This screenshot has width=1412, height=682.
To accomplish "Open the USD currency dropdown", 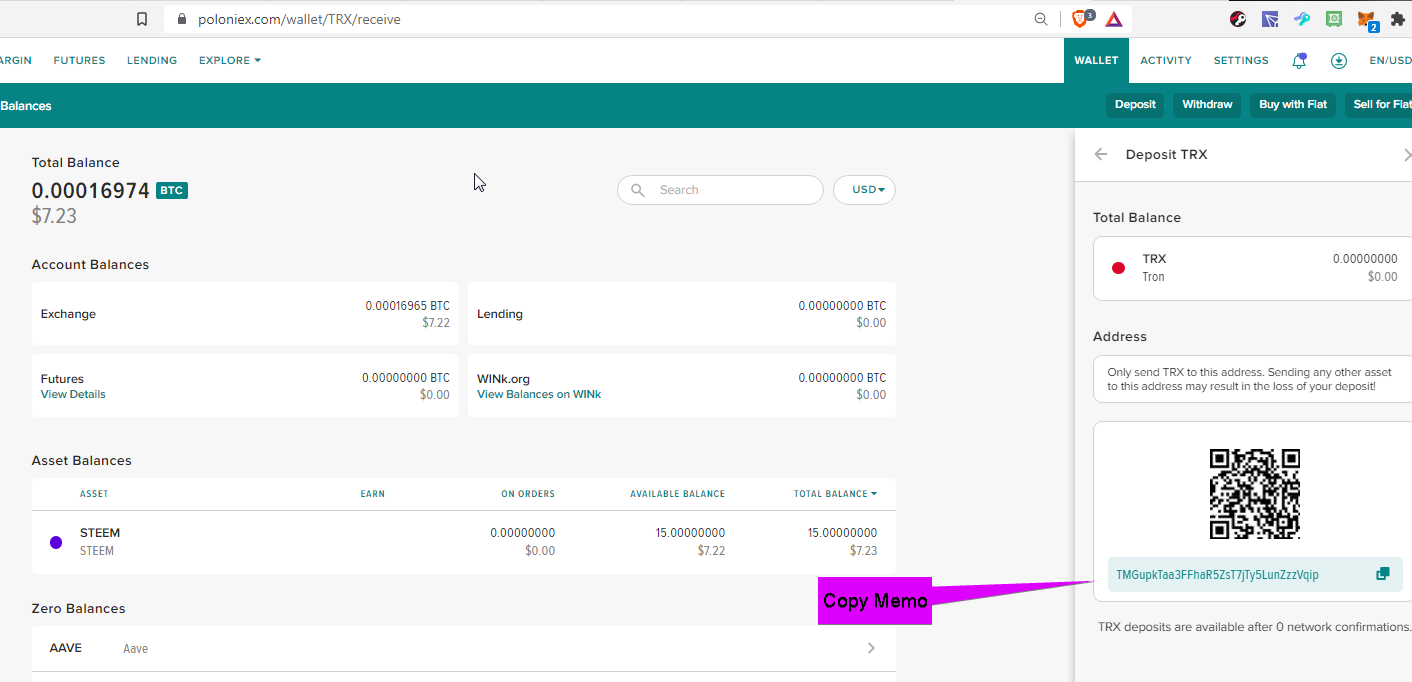I will tap(864, 190).
